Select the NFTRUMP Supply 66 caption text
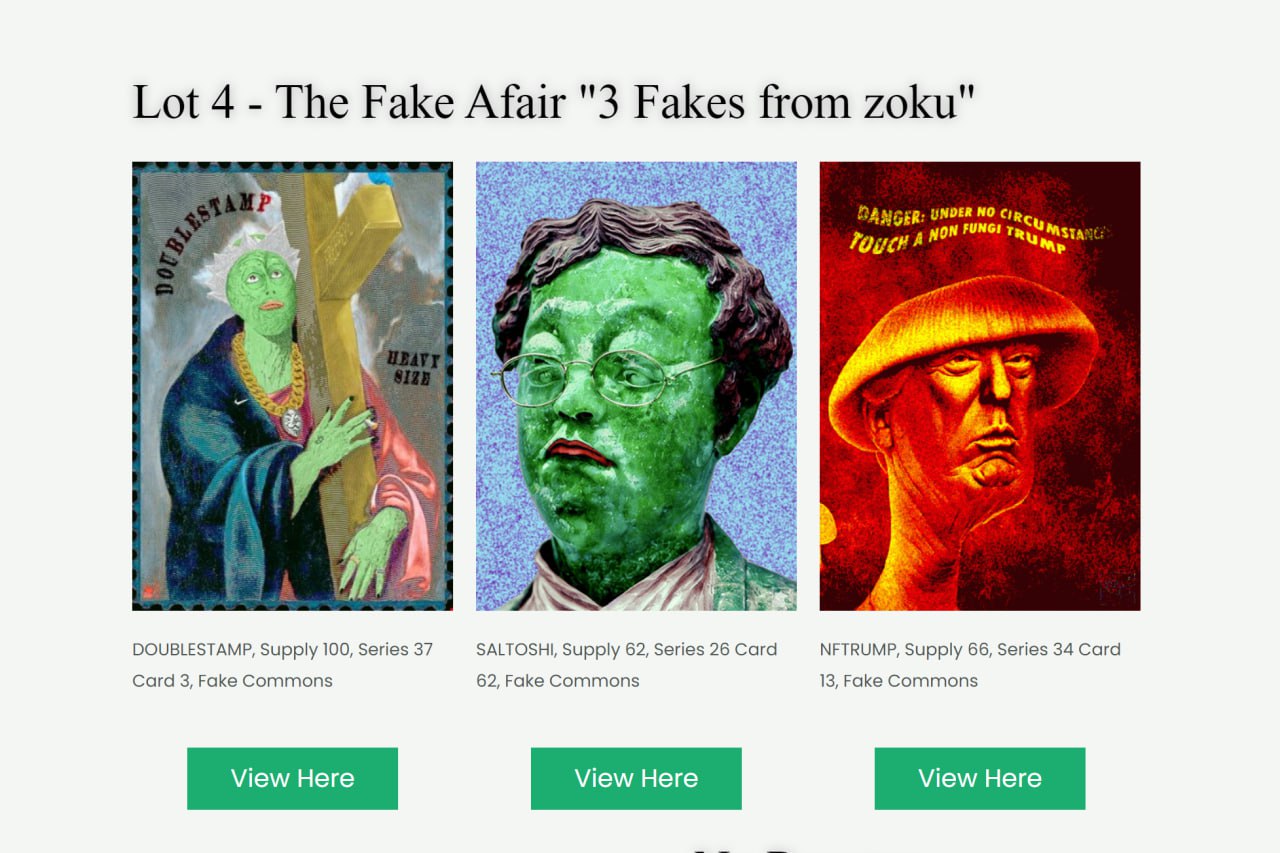Screen dimensions: 1280x853 point(970,665)
